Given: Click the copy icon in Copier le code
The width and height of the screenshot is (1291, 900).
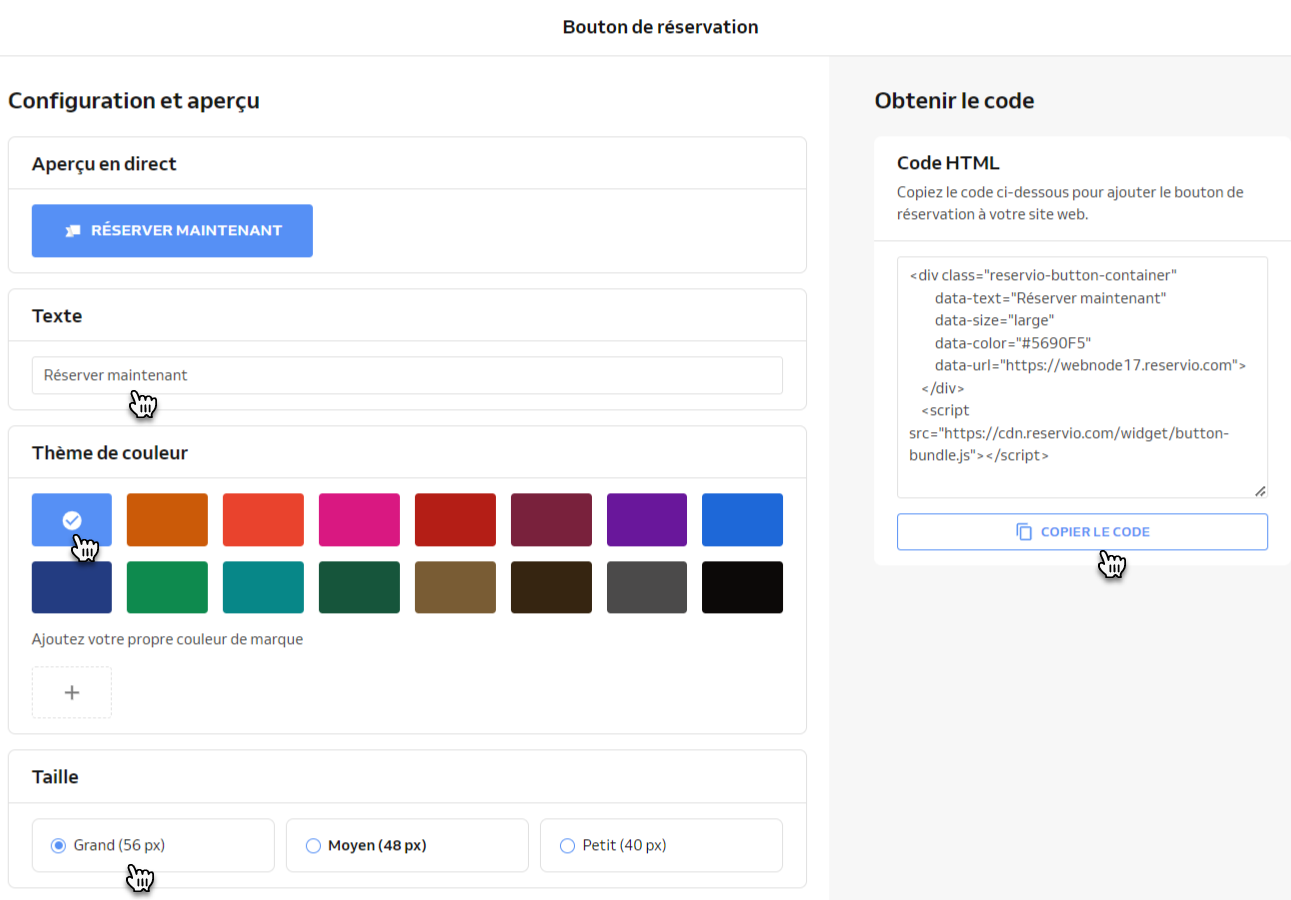Looking at the screenshot, I should click(1024, 532).
